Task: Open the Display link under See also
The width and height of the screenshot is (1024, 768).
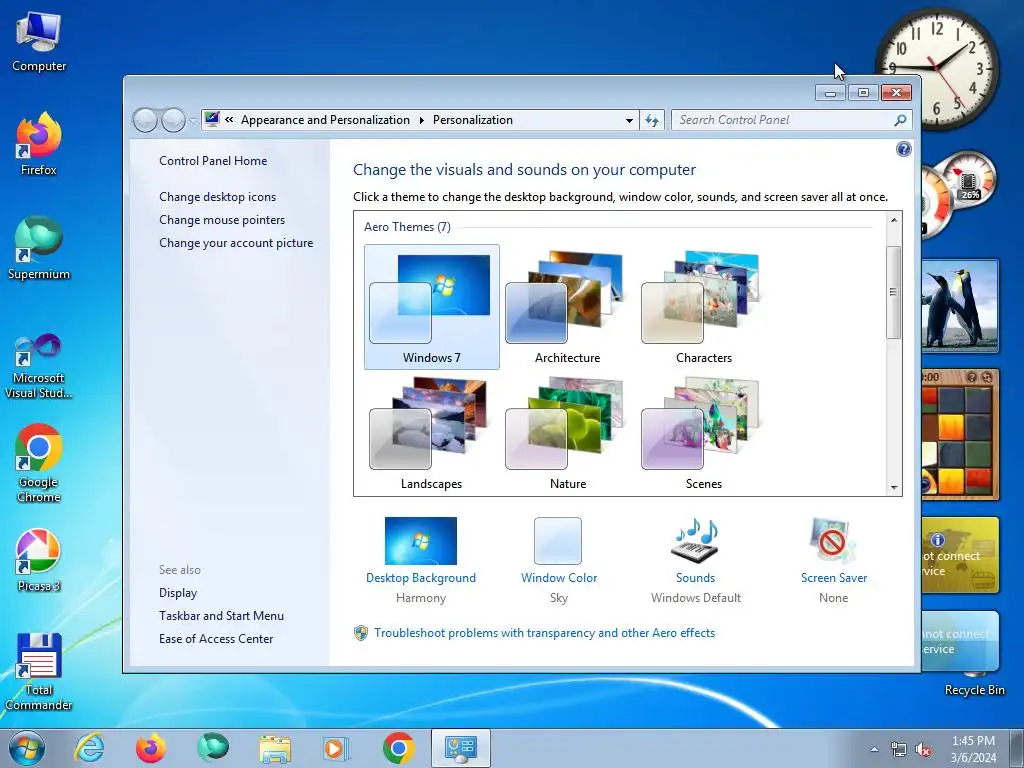Action: [x=178, y=593]
